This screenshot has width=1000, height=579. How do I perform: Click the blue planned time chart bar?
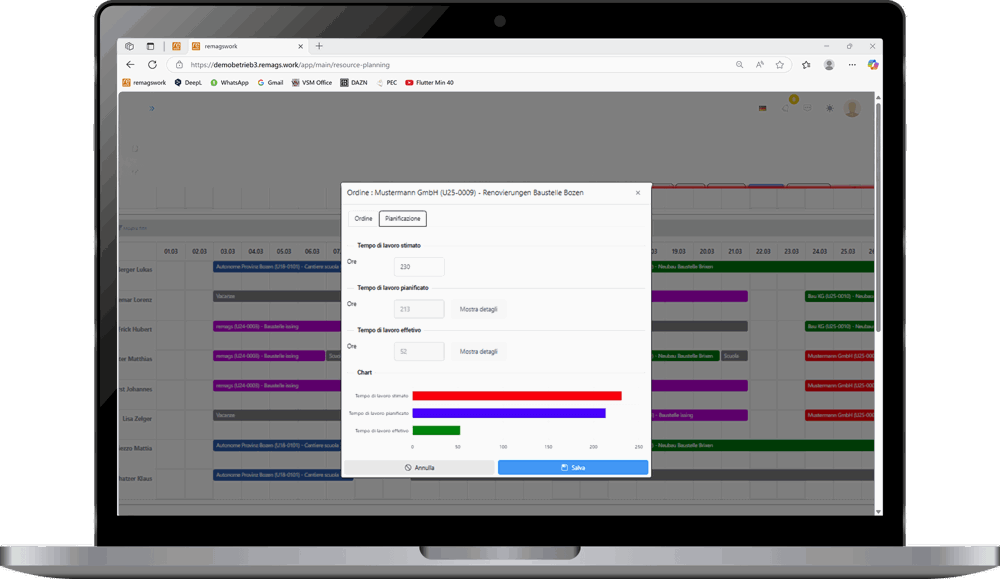(x=508, y=413)
